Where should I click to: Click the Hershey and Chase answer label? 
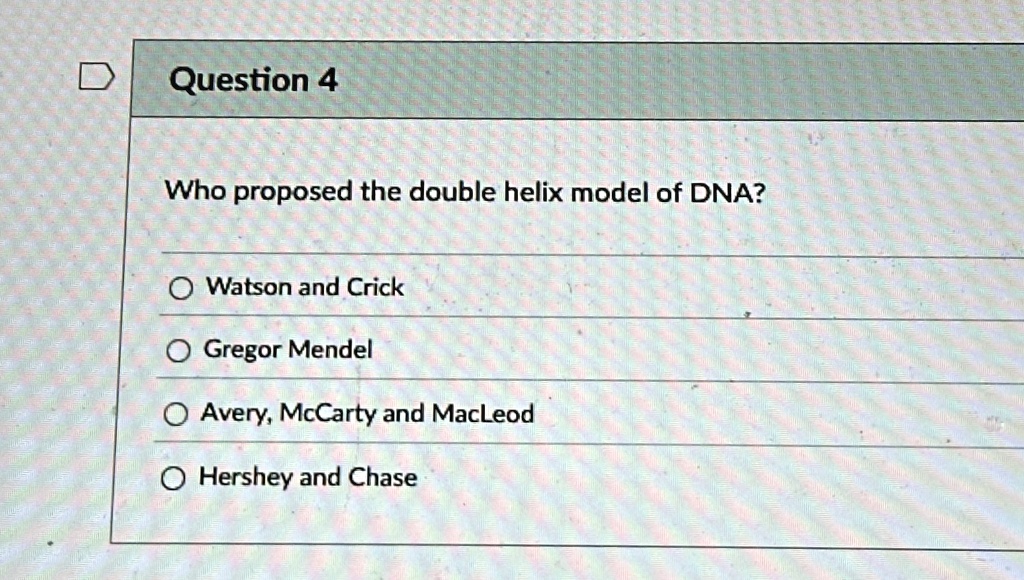click(308, 478)
